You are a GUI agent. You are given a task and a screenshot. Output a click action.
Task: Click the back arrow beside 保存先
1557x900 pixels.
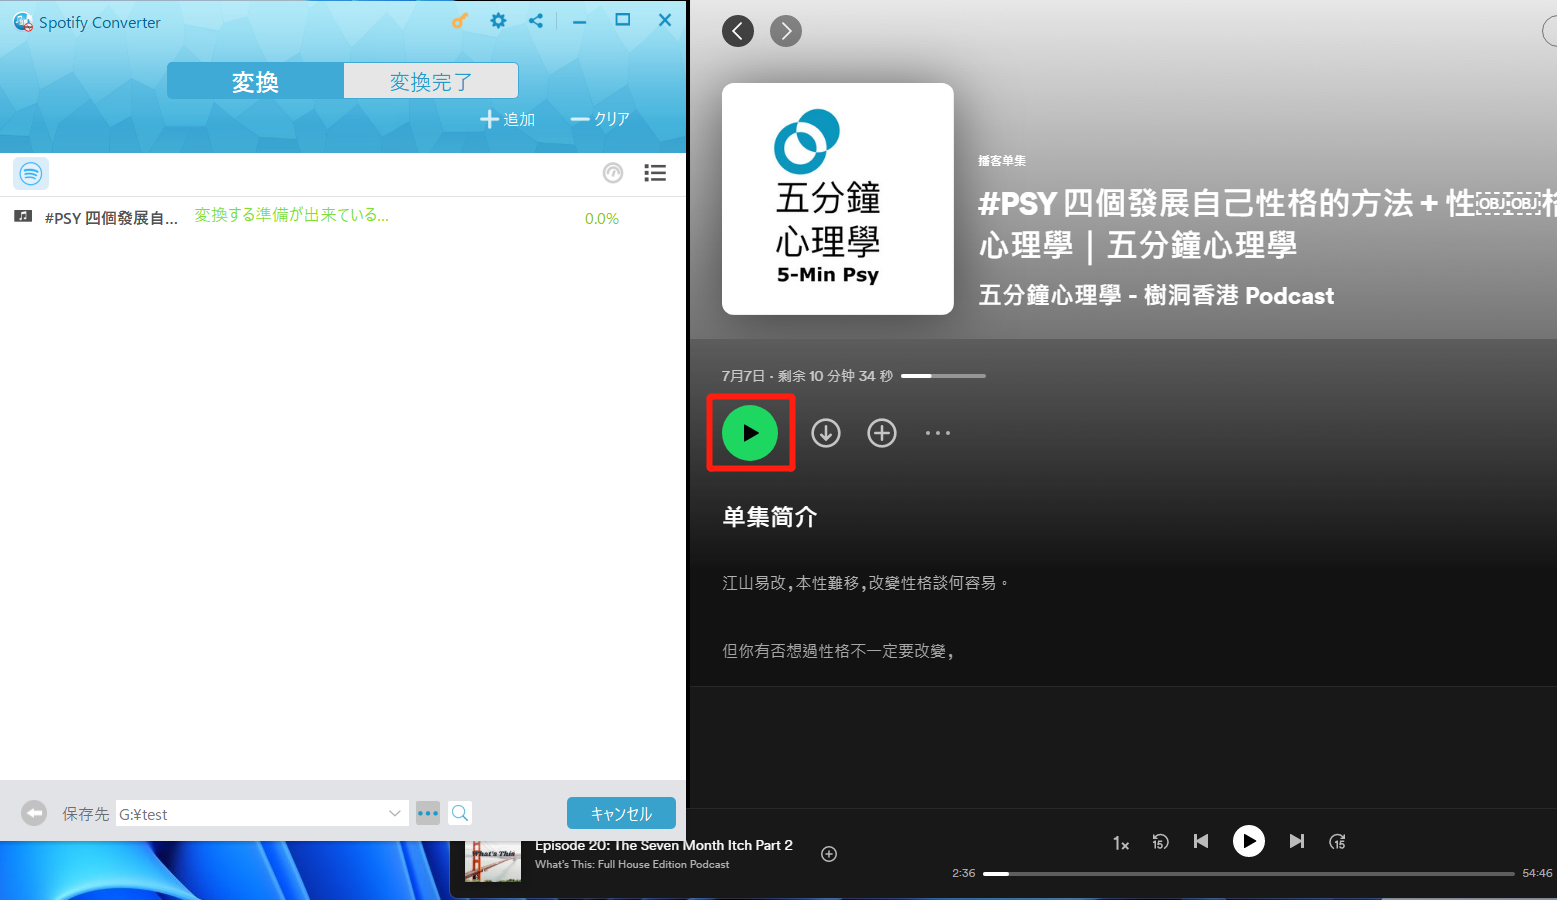tap(34, 813)
